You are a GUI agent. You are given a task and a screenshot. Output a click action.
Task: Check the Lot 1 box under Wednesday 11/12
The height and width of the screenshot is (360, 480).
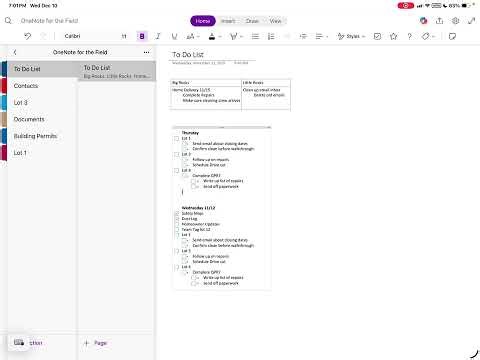tap(177, 235)
